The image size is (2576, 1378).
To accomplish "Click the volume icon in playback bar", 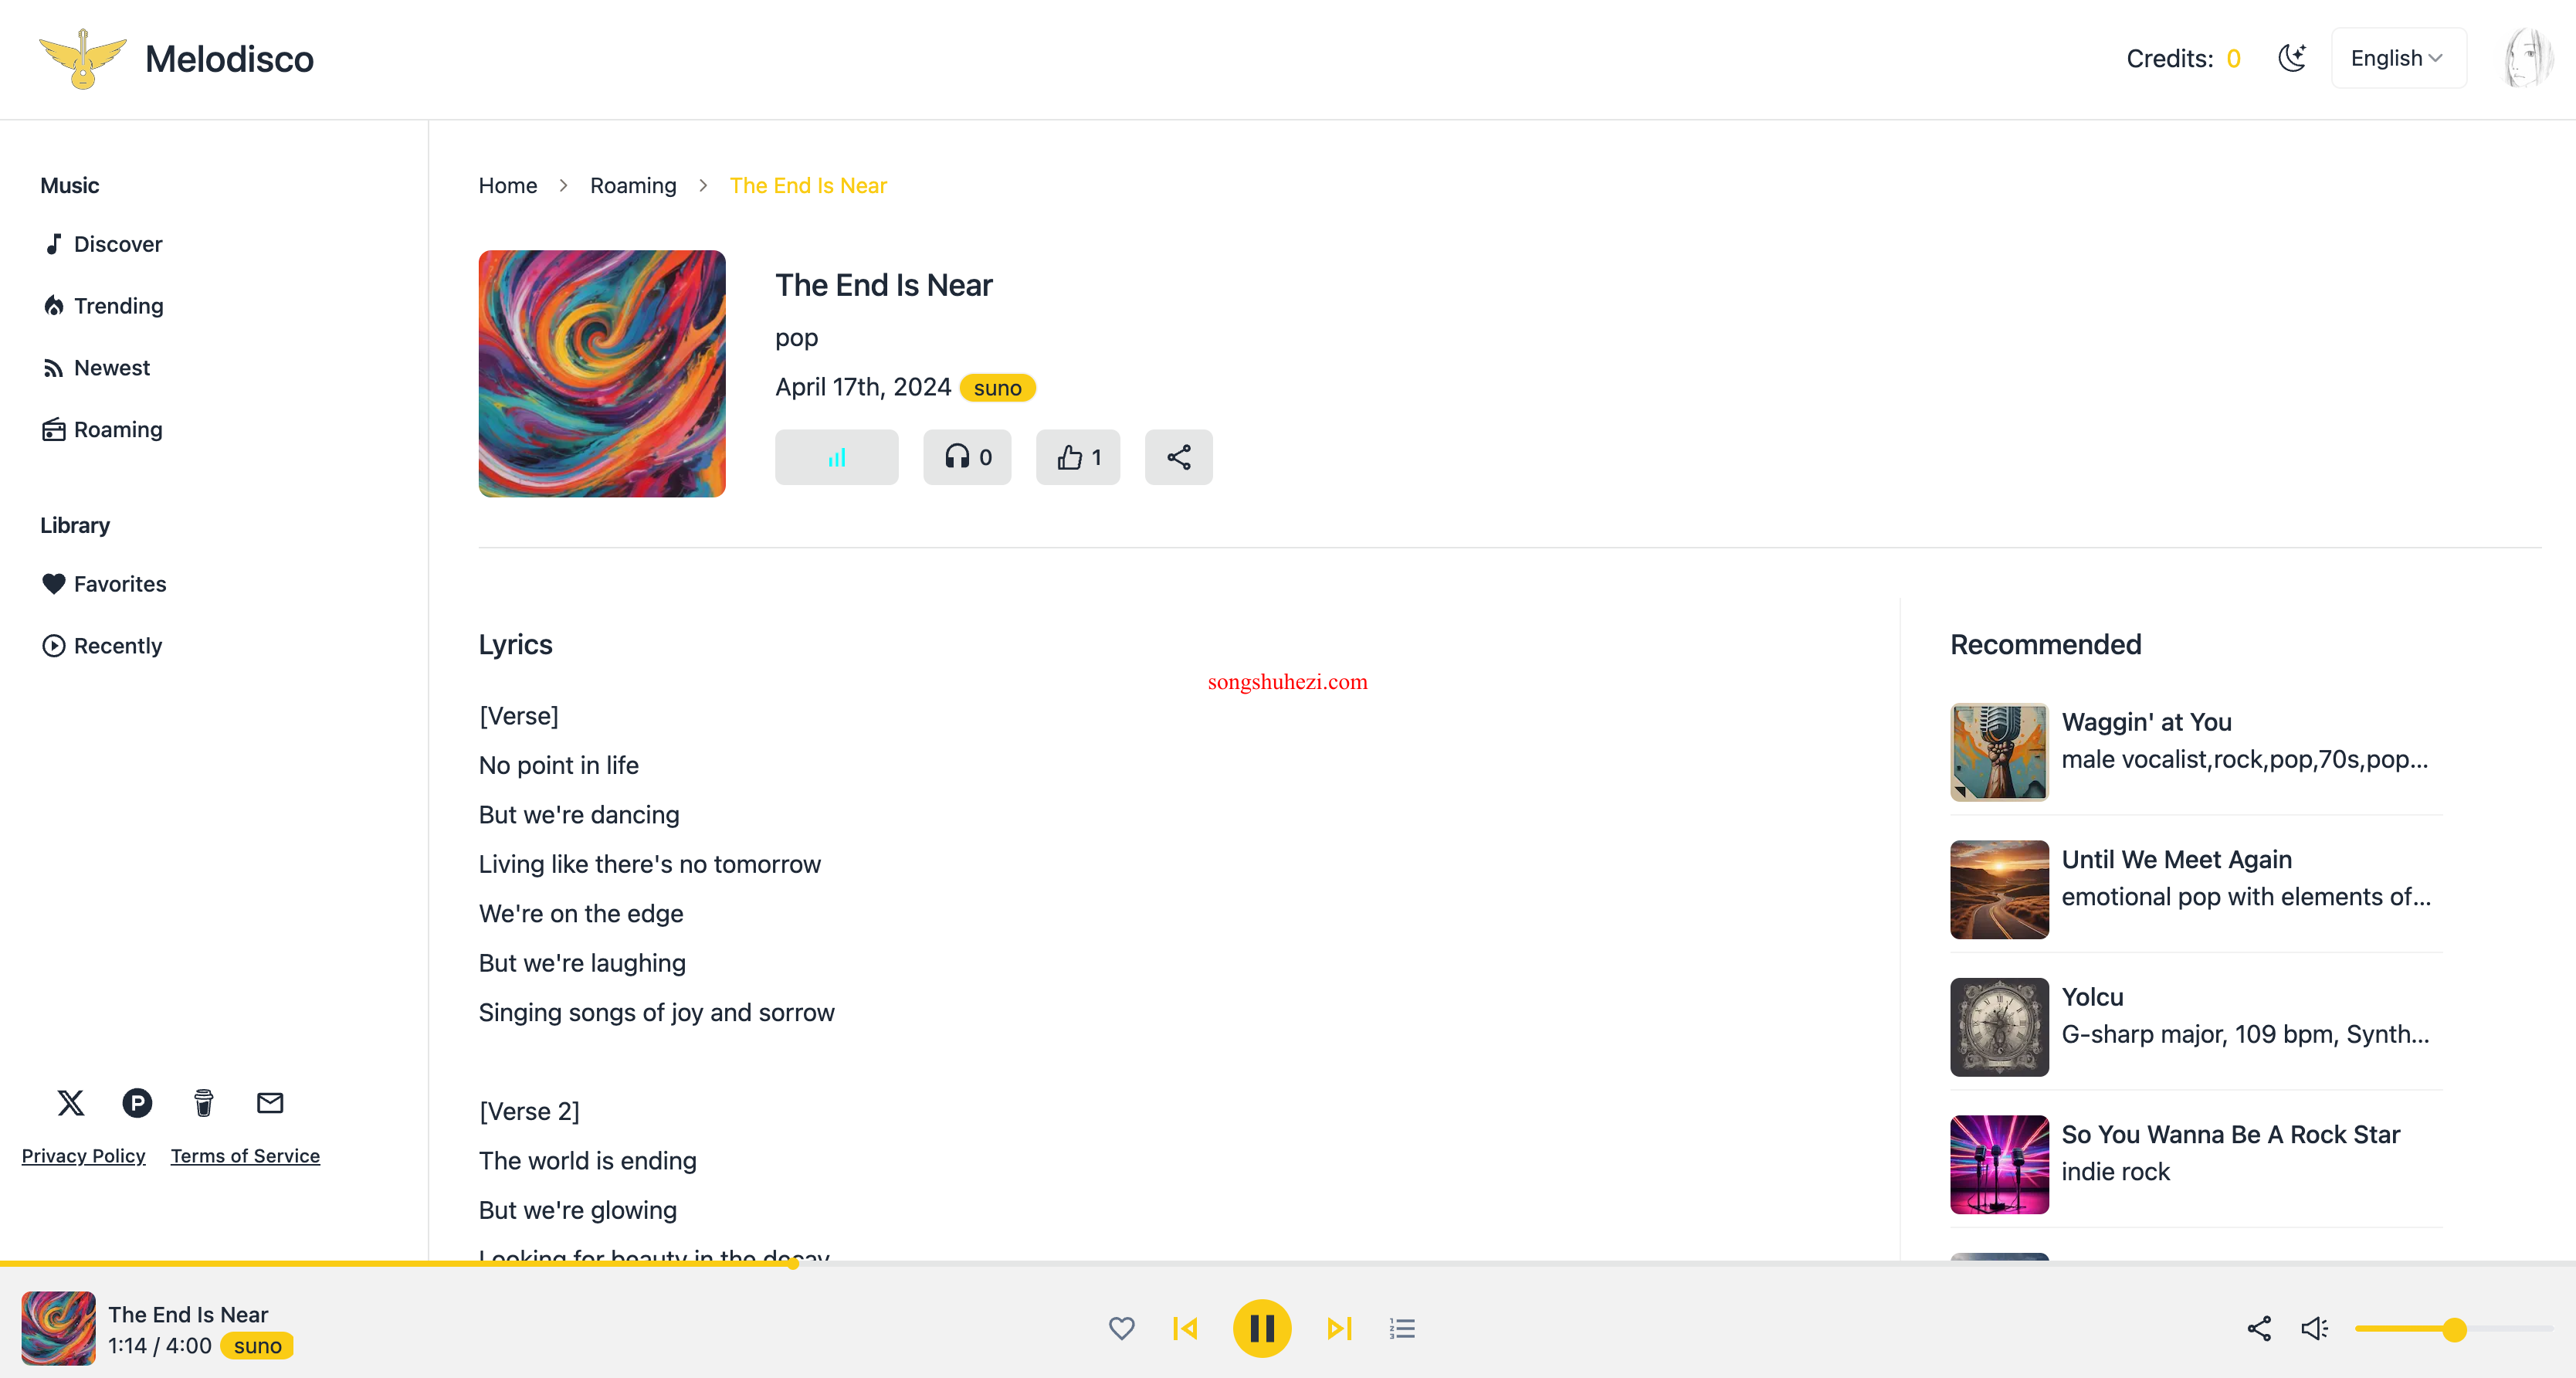I will pos(2313,1329).
